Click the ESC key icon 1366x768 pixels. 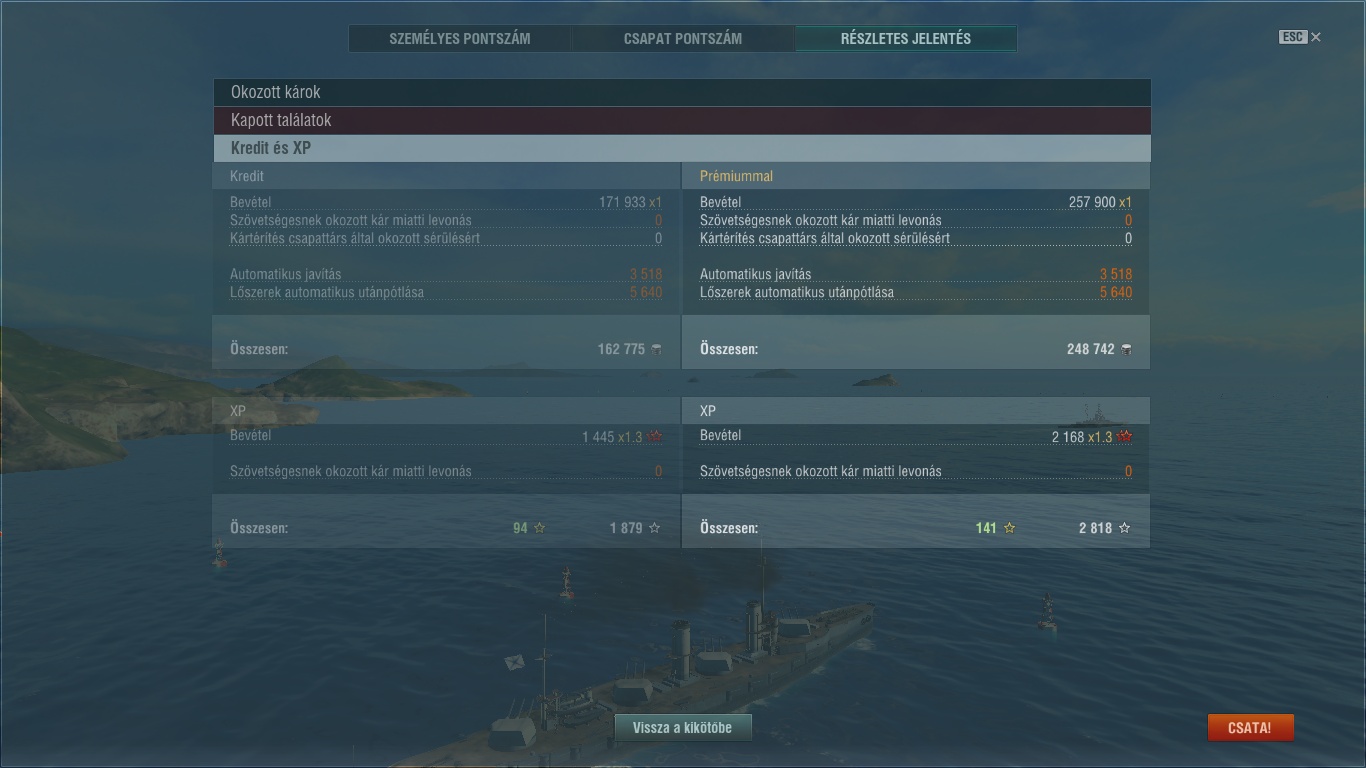1292,37
